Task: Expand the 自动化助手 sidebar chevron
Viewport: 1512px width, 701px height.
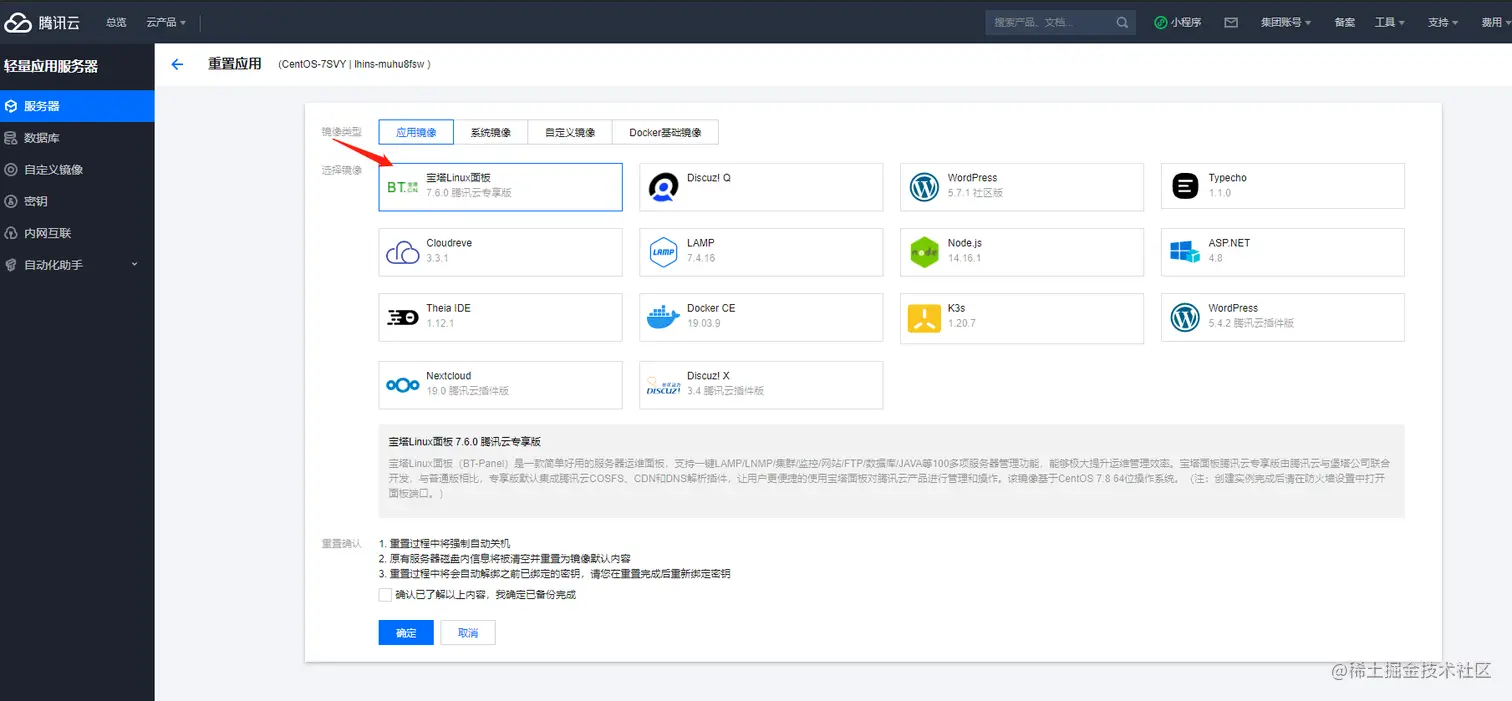Action: click(x=135, y=265)
